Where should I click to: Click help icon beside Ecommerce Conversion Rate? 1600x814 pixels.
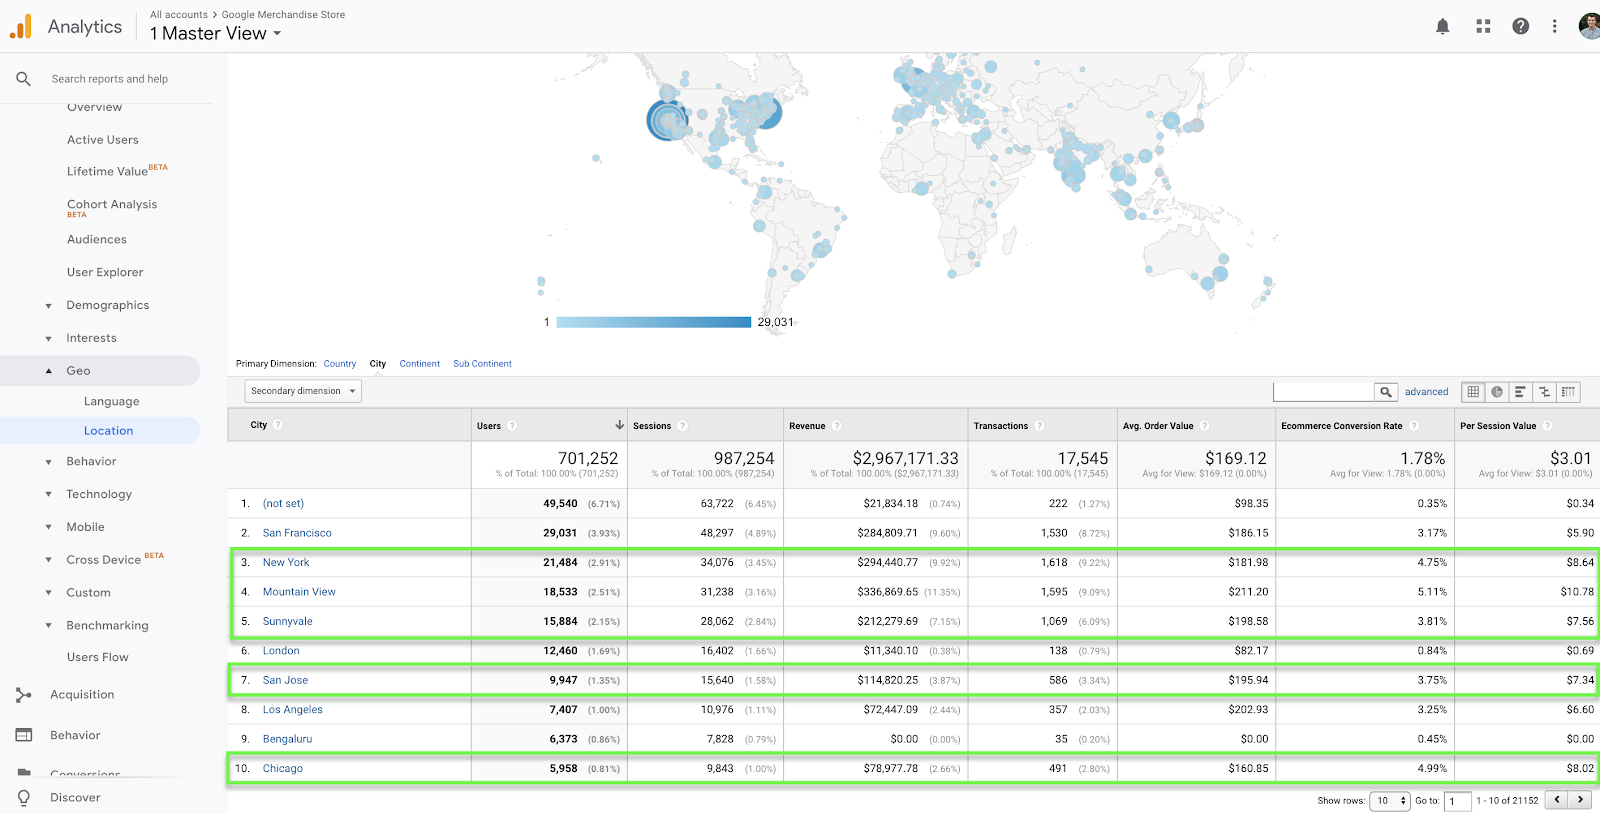pyautogui.click(x=1414, y=426)
